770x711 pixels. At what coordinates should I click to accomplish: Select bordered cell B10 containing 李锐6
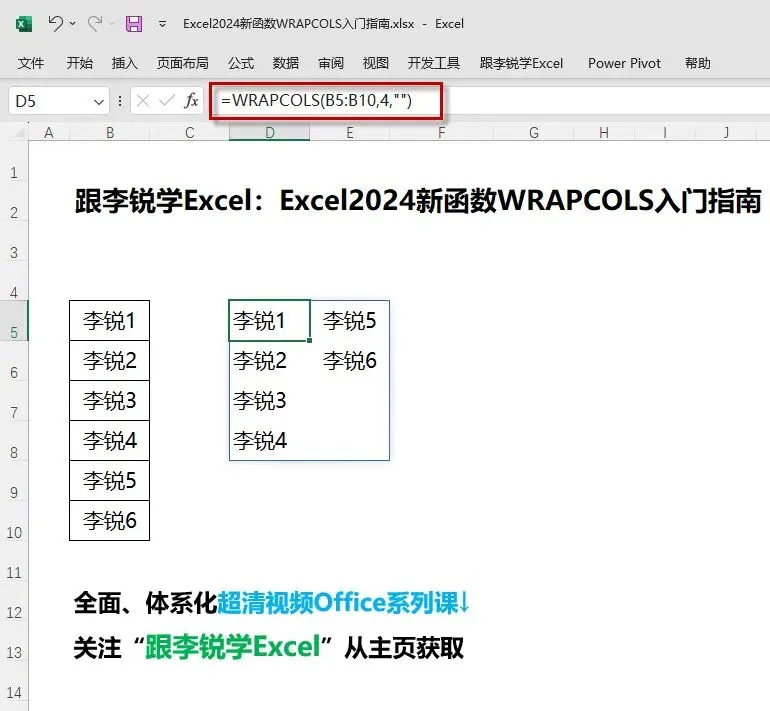(110, 520)
